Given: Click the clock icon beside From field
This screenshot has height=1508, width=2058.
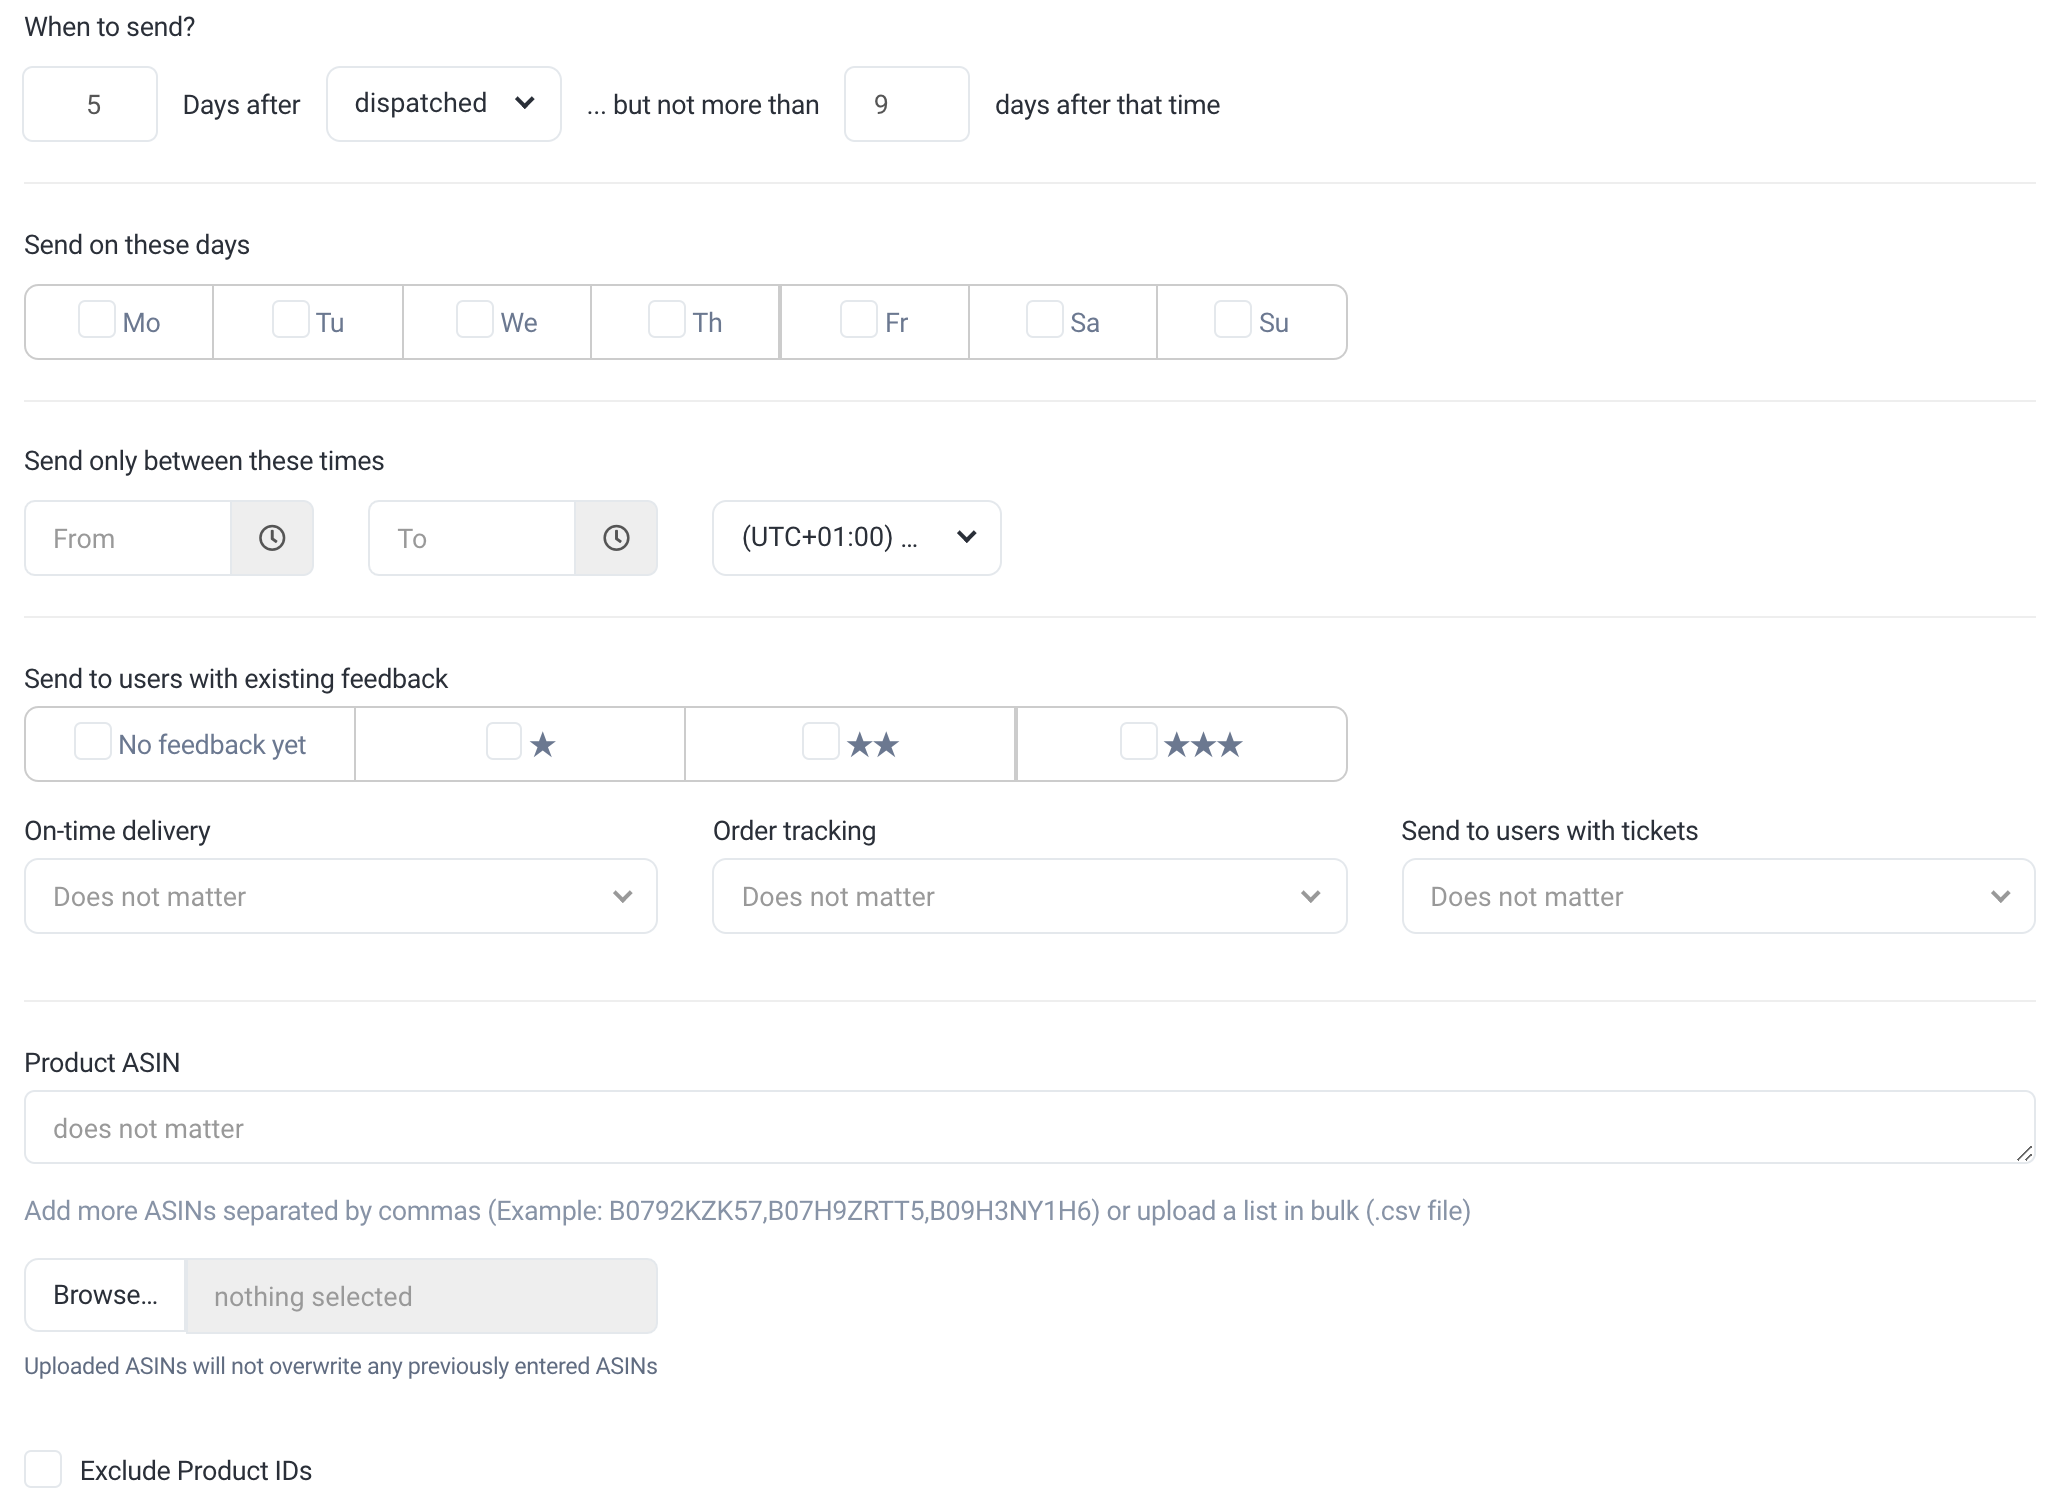Looking at the screenshot, I should point(272,538).
